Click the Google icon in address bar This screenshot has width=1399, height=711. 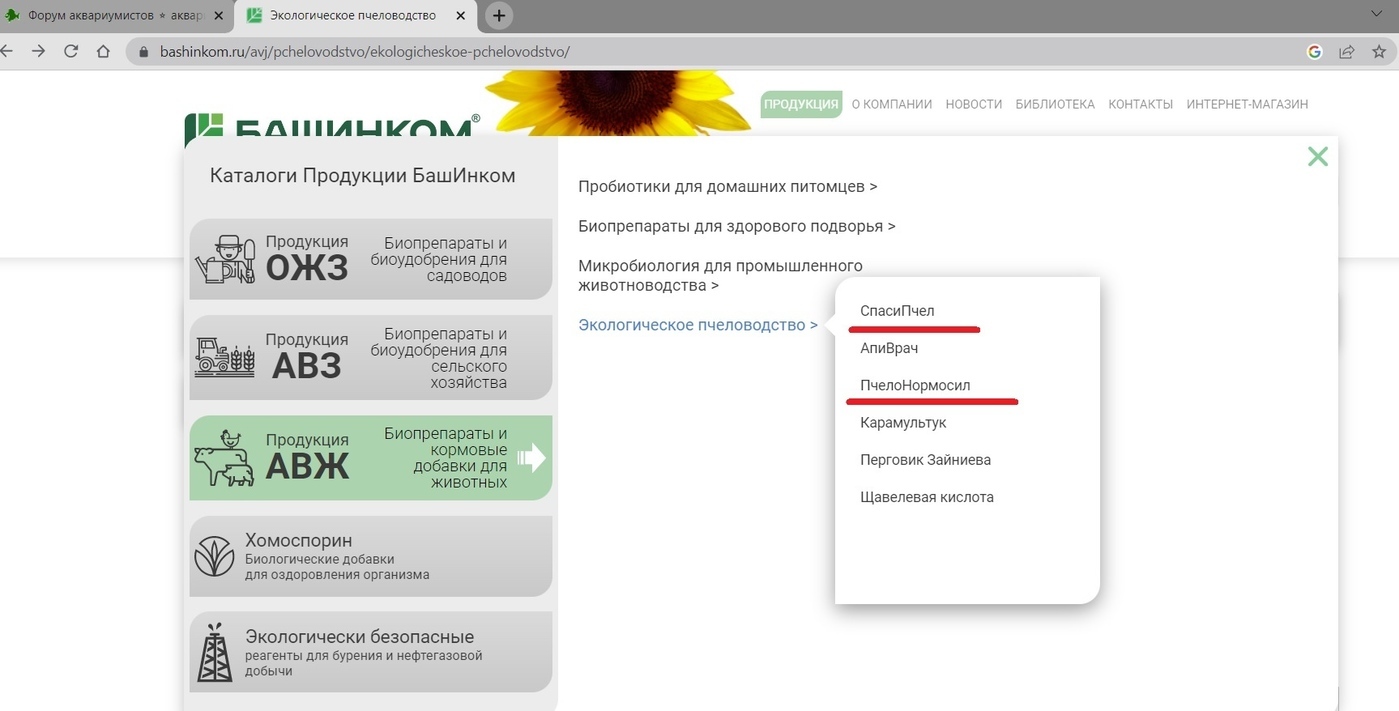click(1315, 52)
